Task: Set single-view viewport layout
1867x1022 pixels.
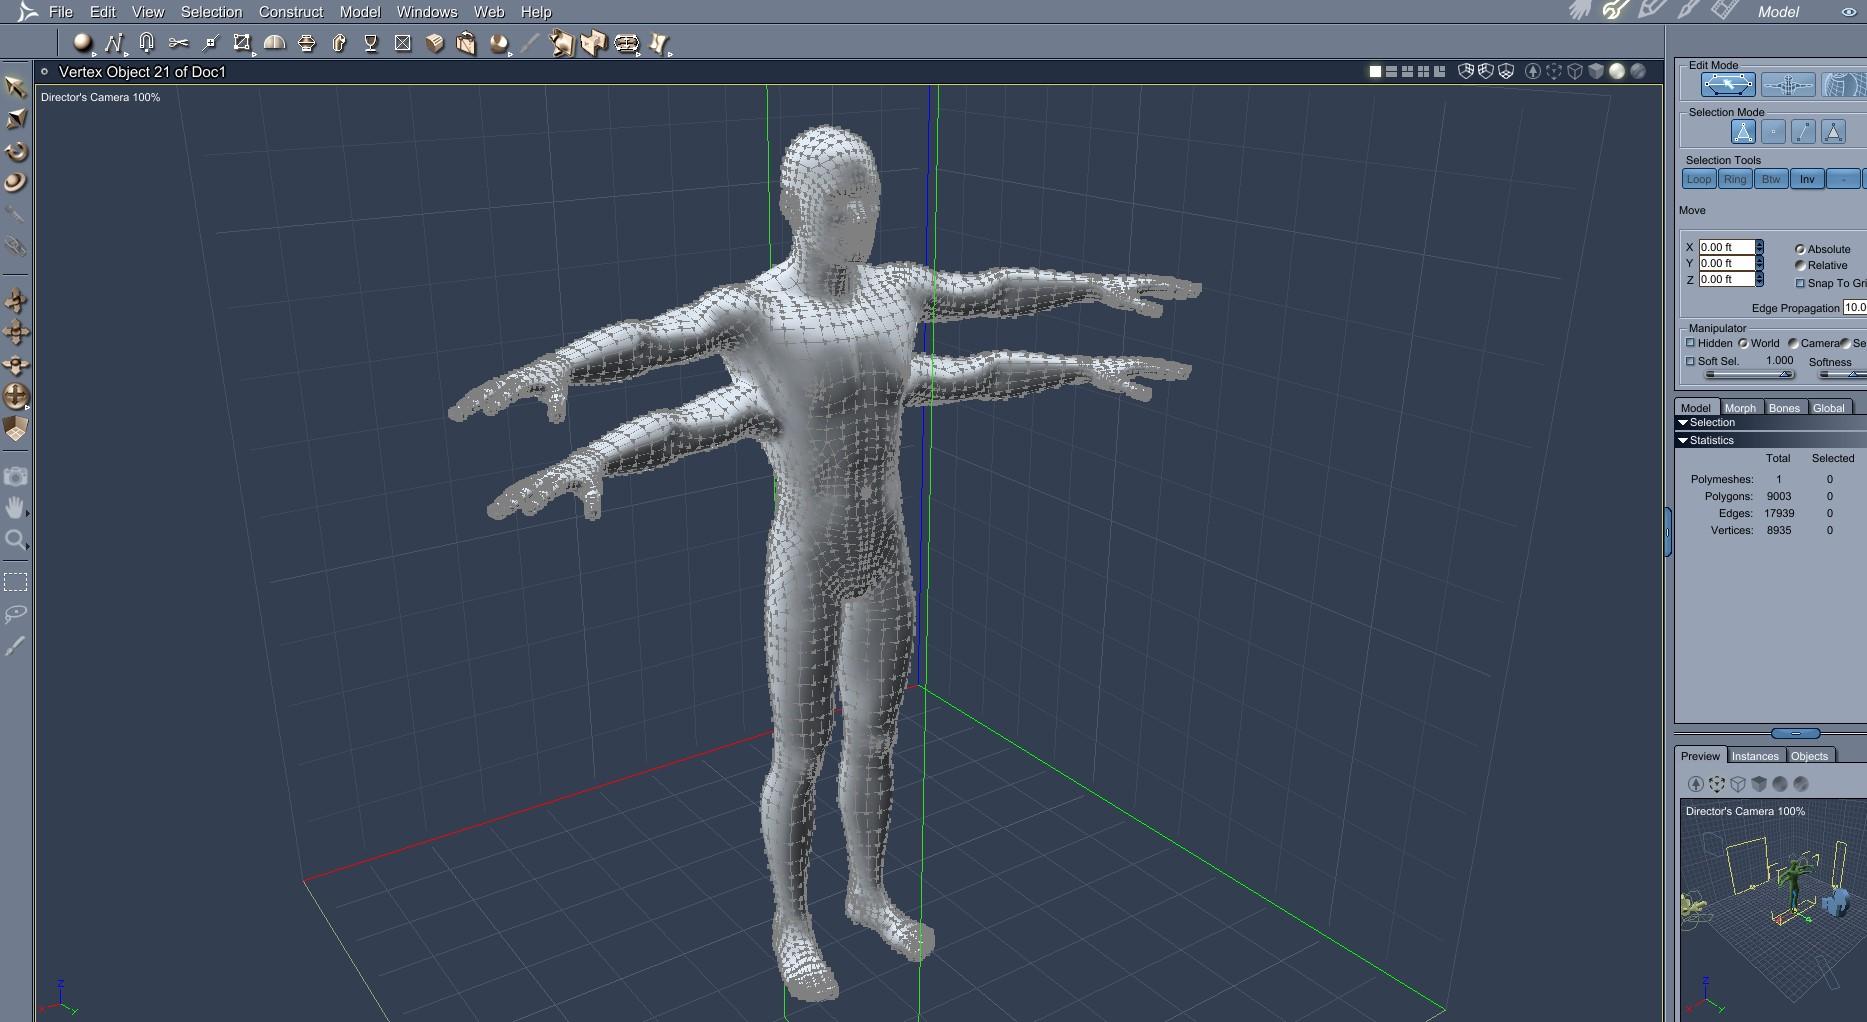Action: pos(1375,71)
